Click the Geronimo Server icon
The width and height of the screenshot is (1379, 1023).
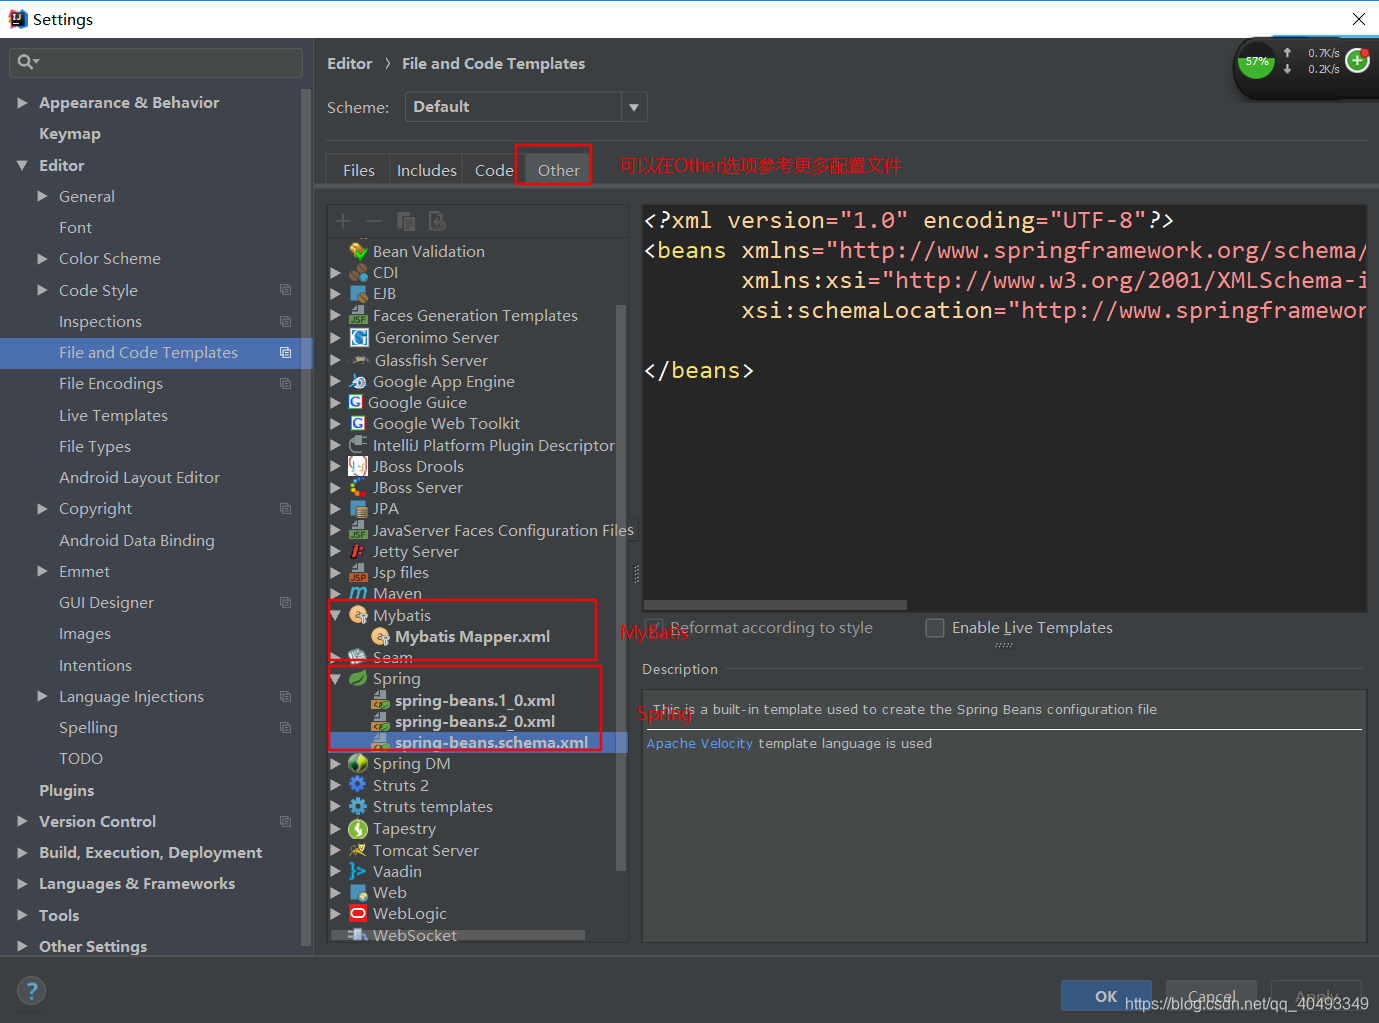(x=359, y=337)
